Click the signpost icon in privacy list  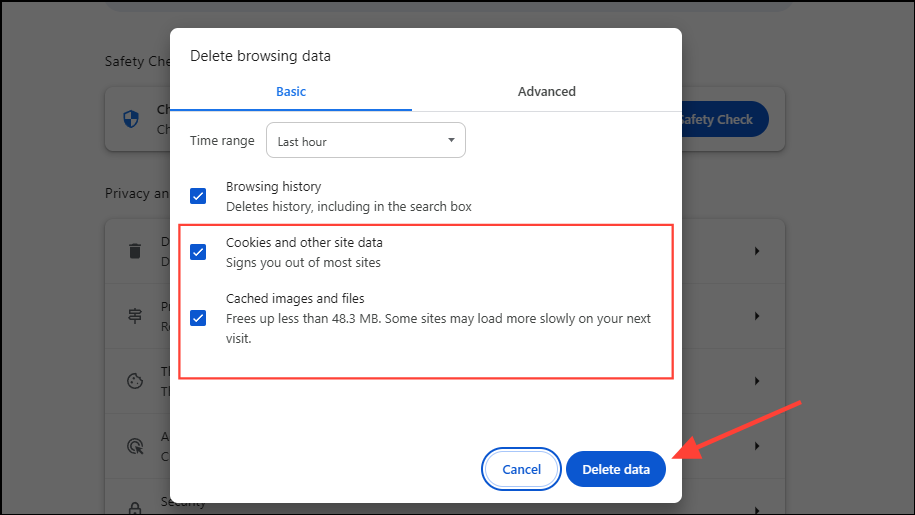135,316
